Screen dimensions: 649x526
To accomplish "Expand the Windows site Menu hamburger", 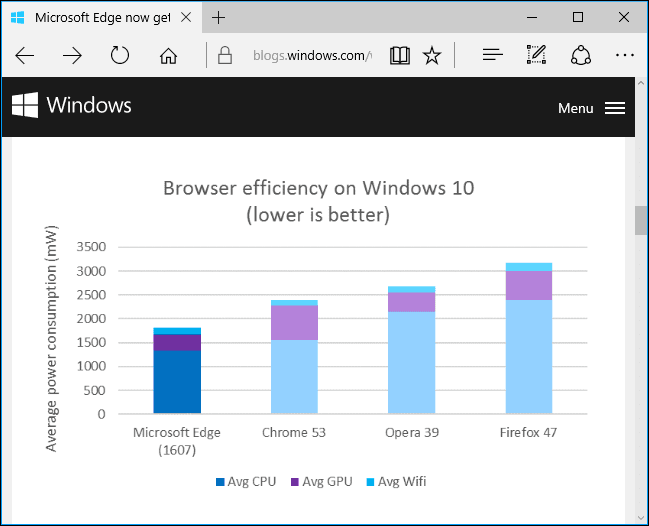I will (x=615, y=108).
